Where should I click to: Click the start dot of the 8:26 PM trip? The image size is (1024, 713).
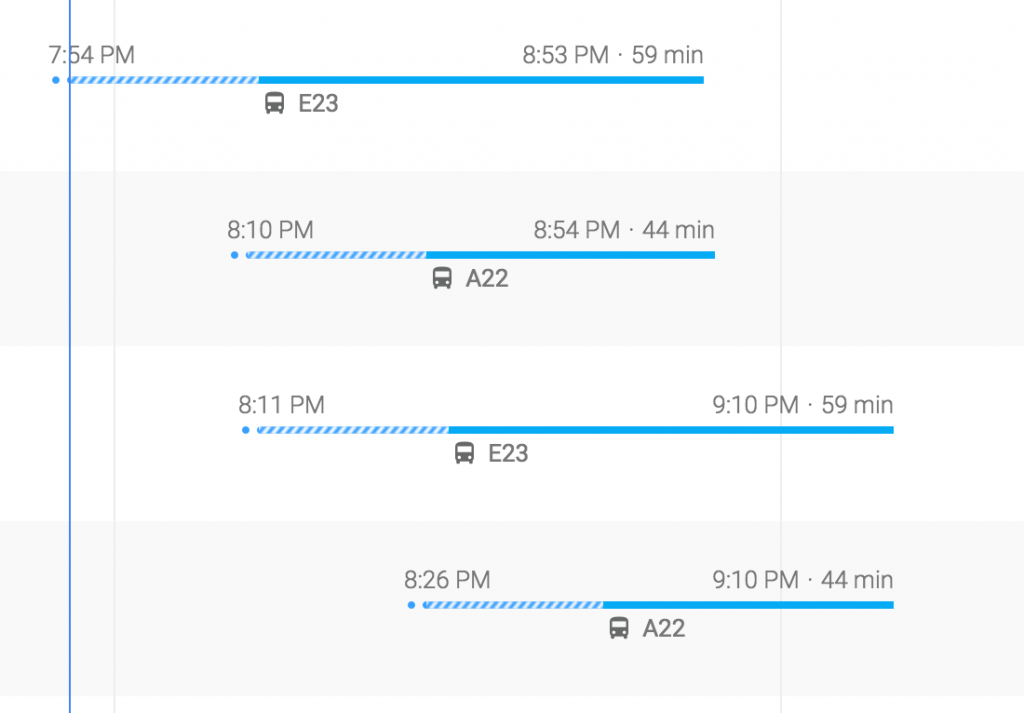(411, 605)
